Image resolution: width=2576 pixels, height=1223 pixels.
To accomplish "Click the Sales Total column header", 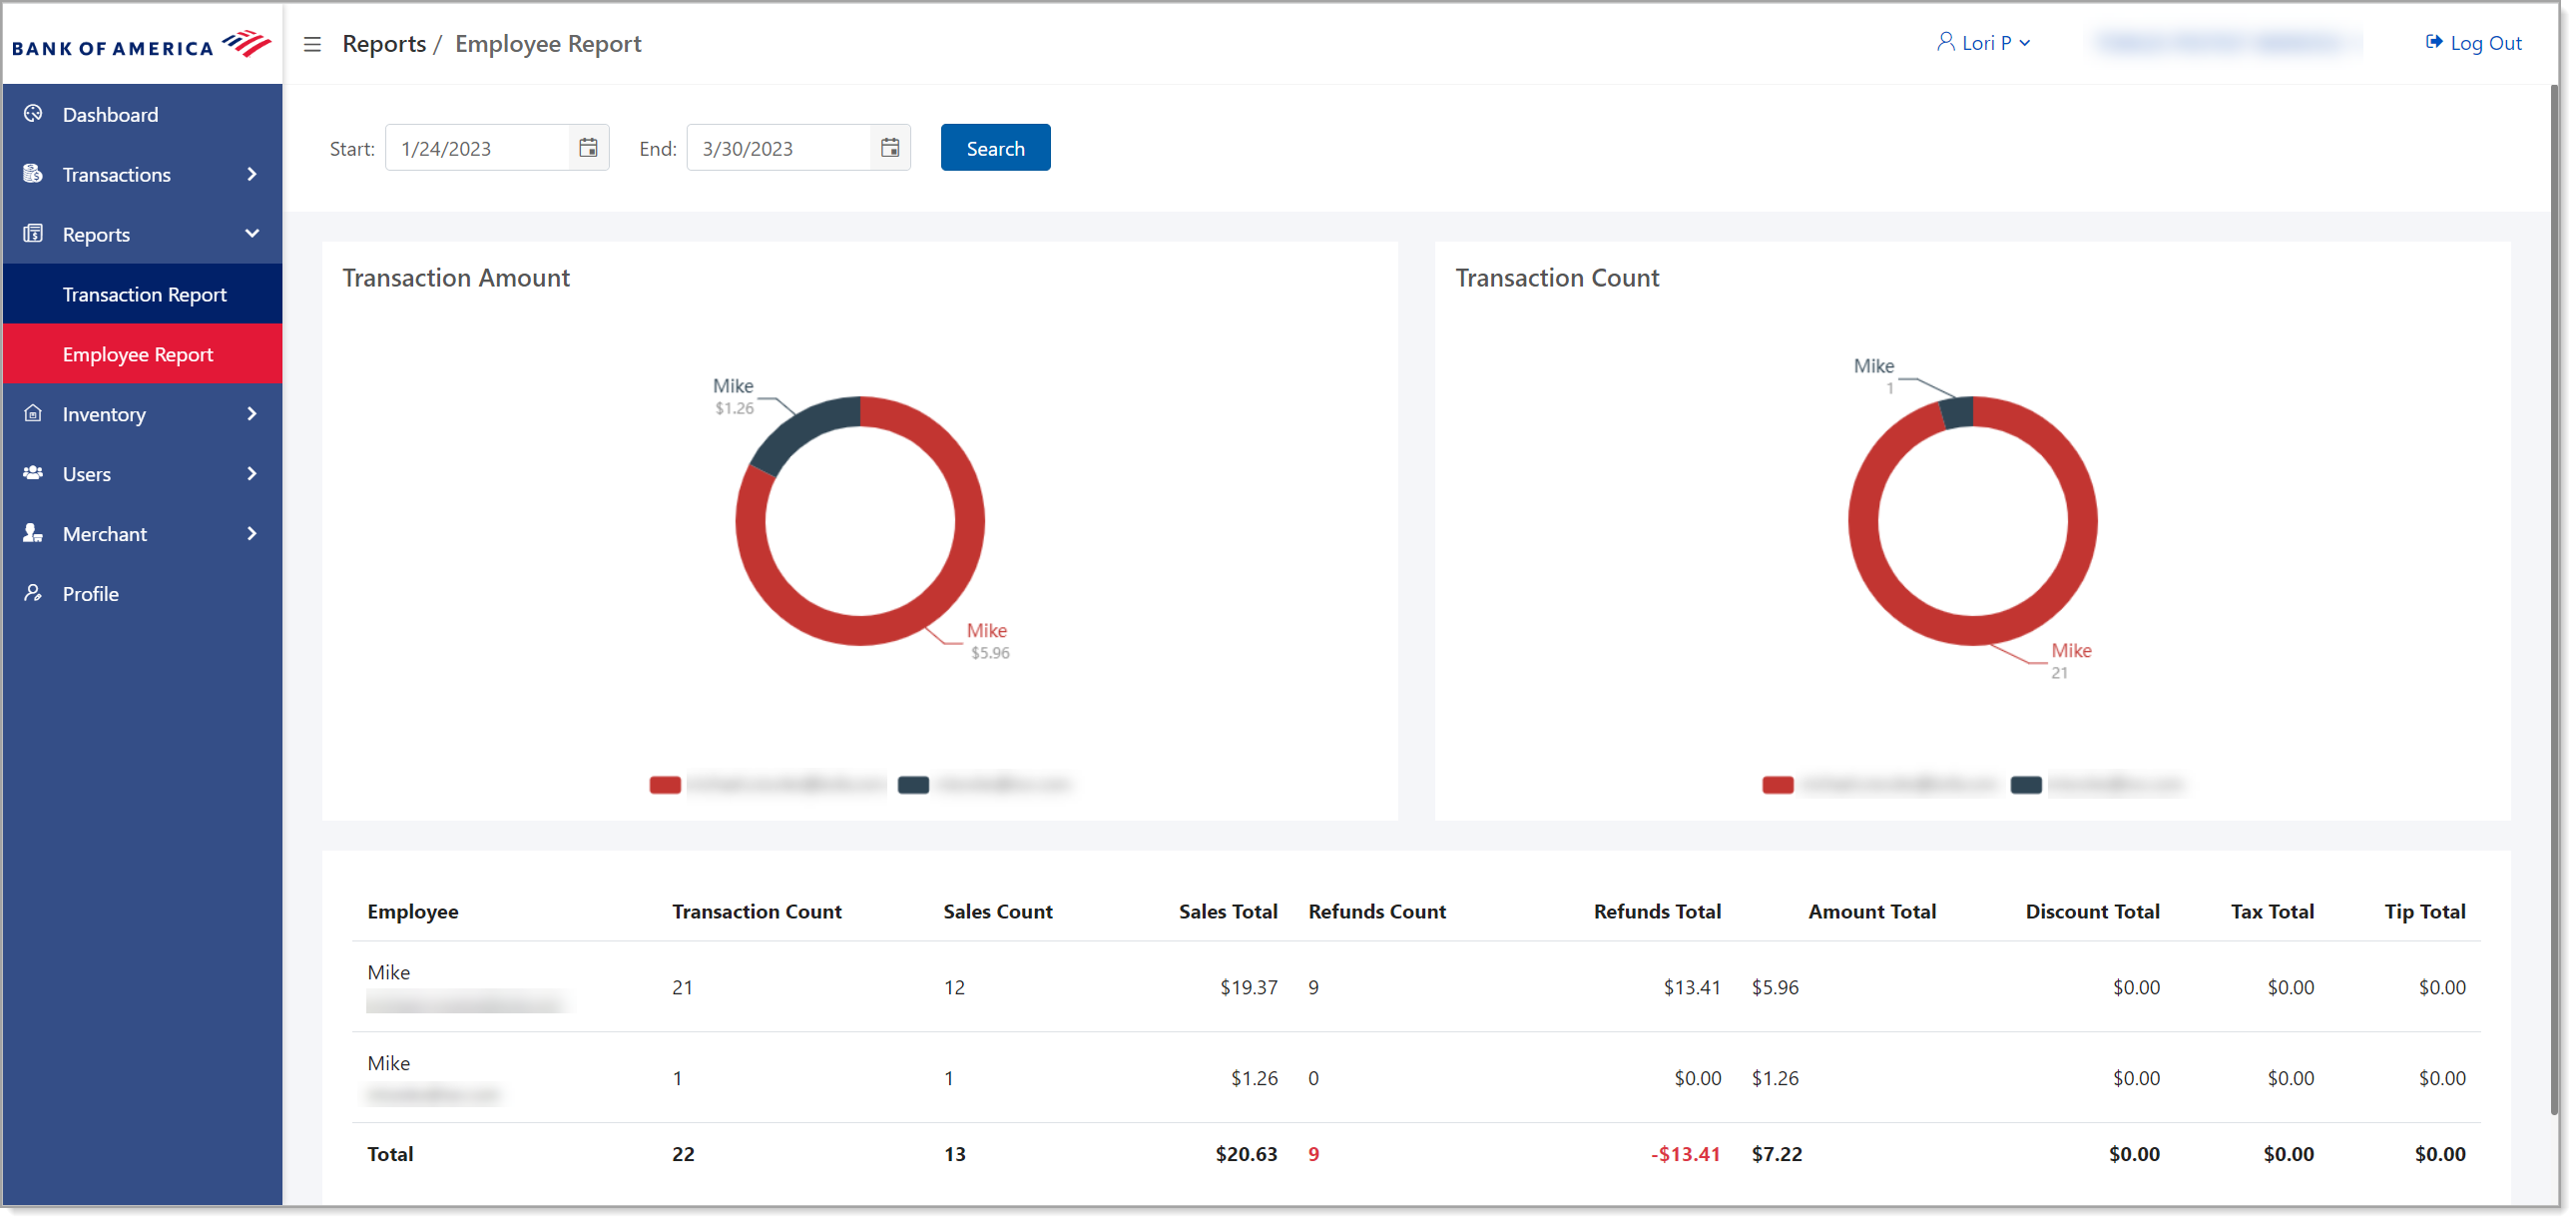I will coord(1227,911).
